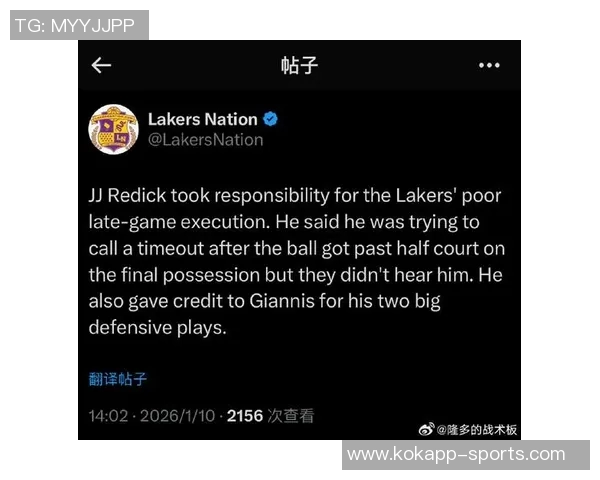Open the Lakers Nation display name
The image size is (600, 480).
pos(202,119)
